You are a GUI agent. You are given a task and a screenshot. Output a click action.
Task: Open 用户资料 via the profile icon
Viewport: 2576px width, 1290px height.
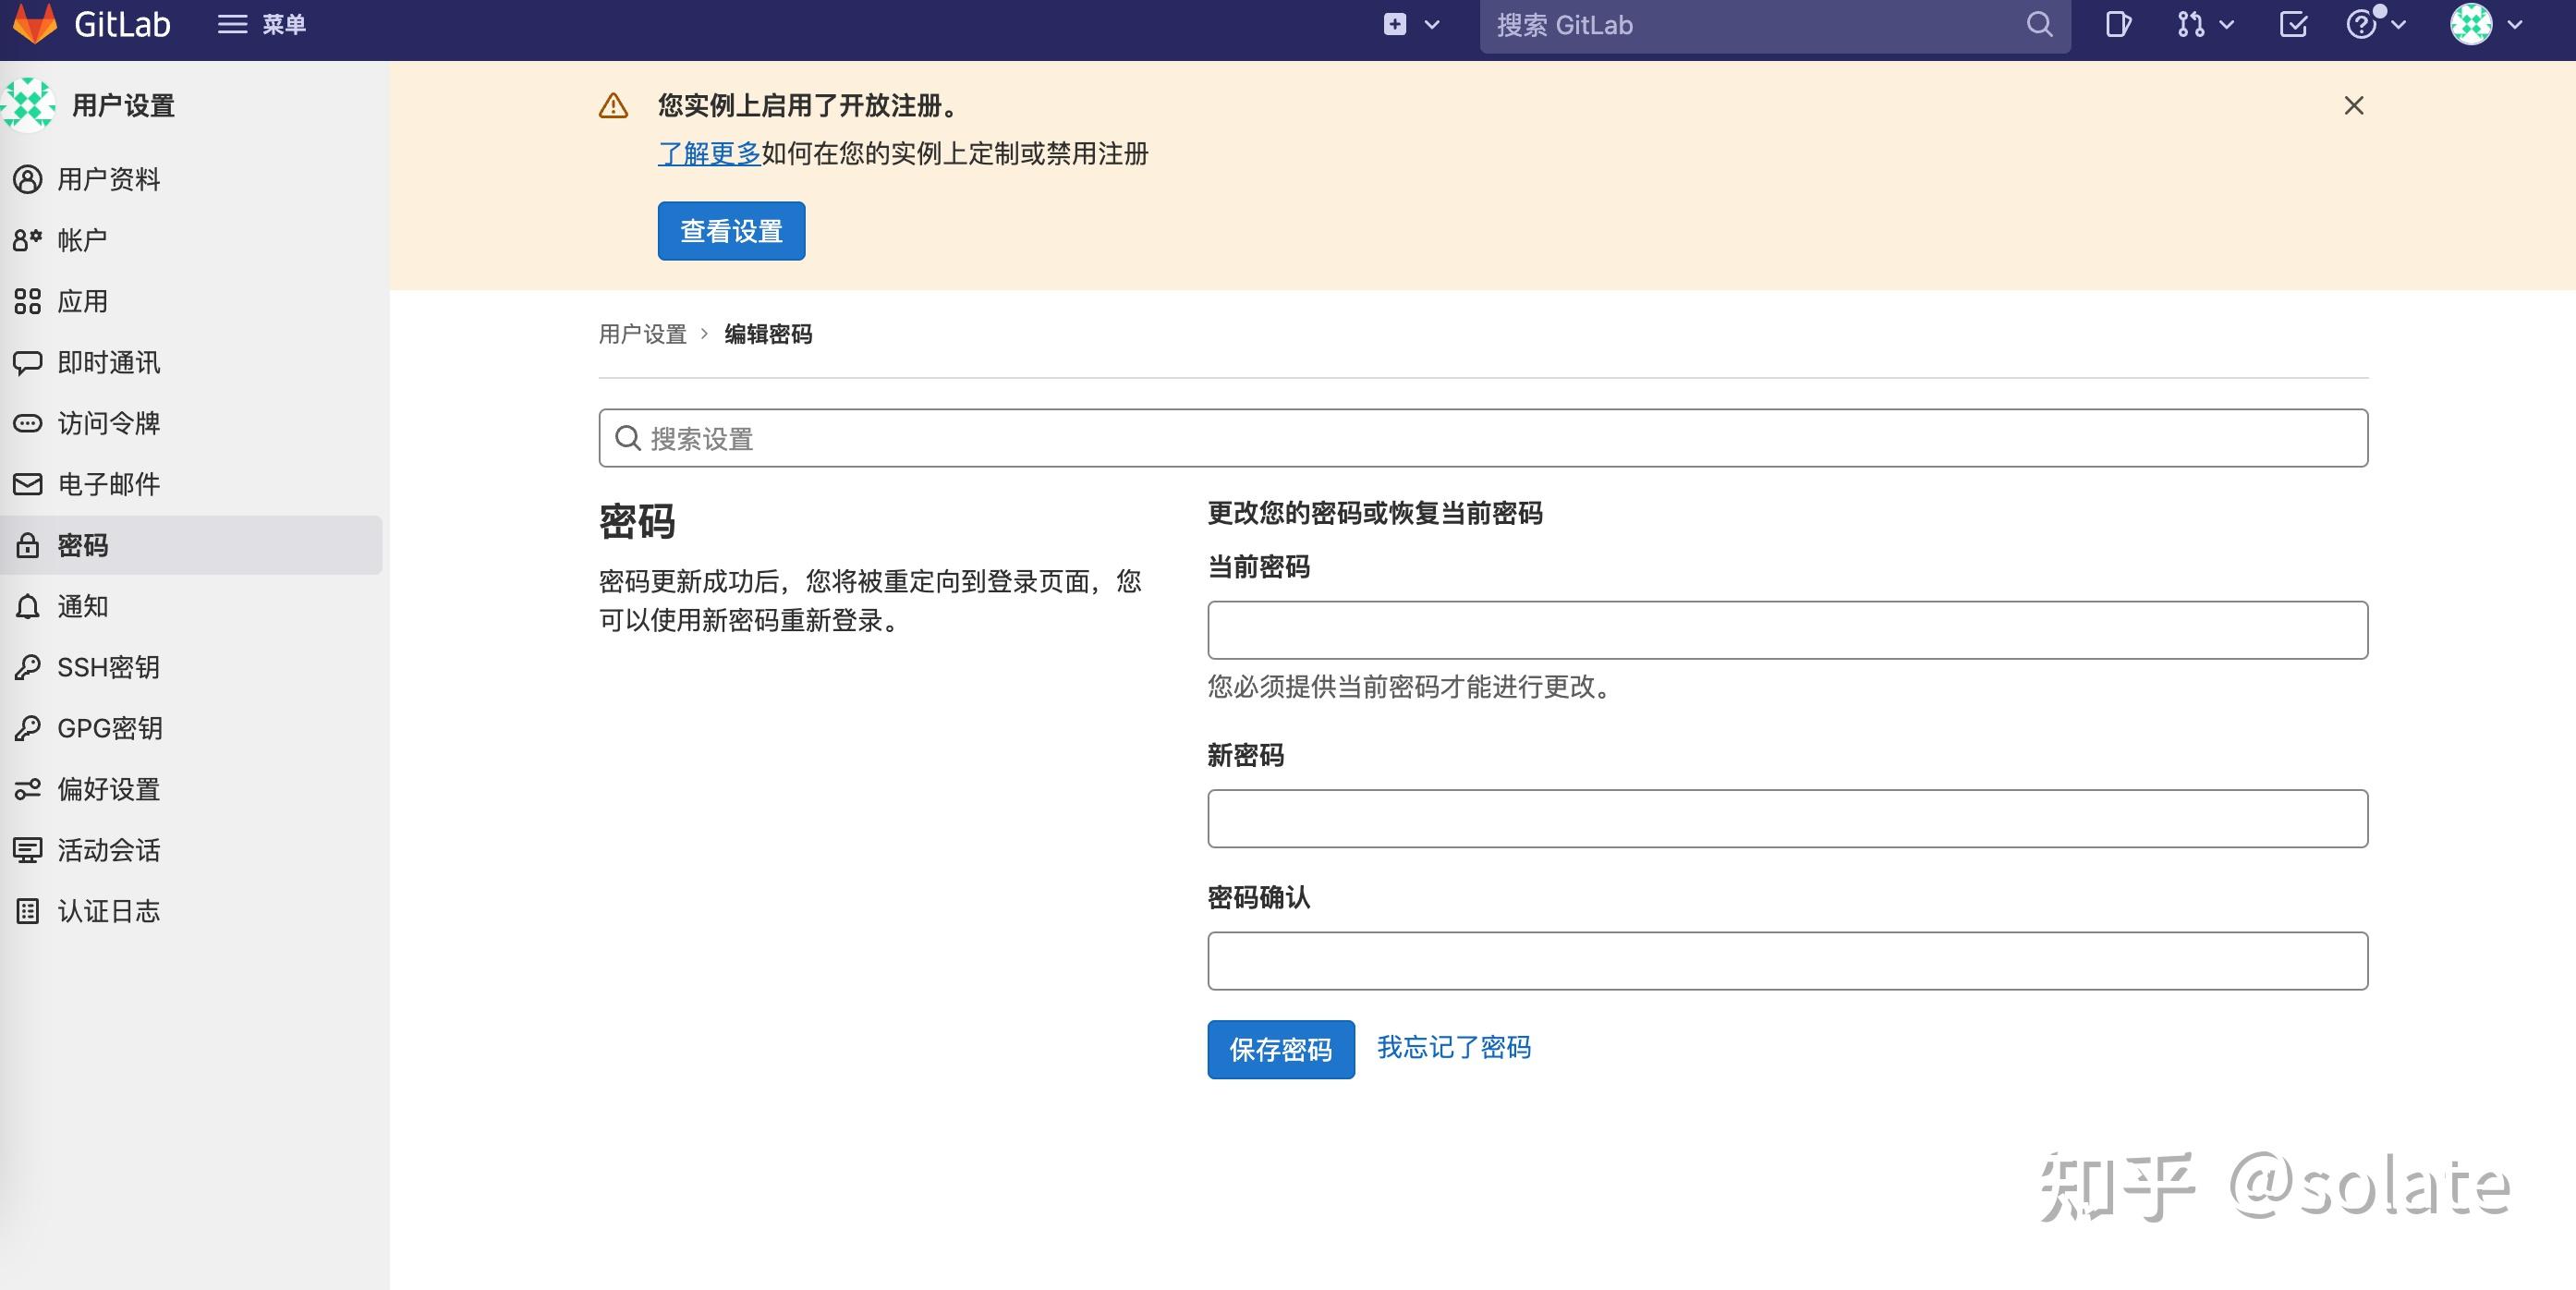coord(27,179)
